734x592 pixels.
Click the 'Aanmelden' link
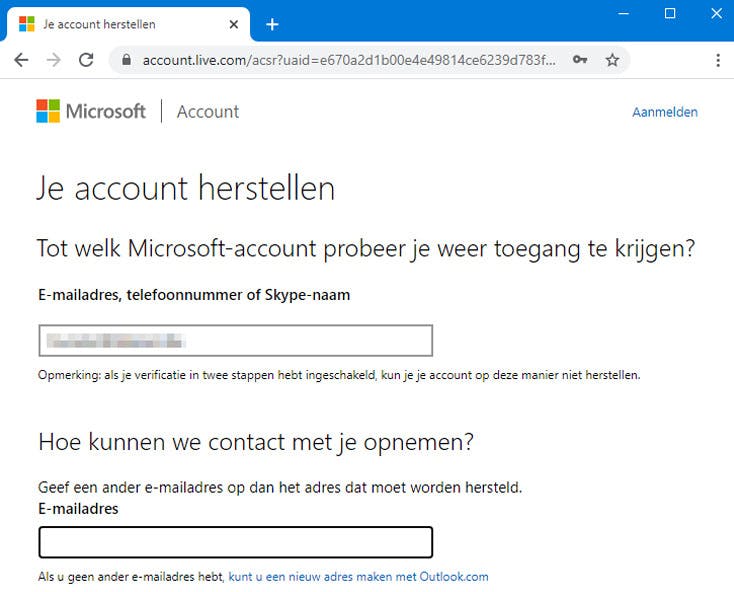tap(664, 112)
